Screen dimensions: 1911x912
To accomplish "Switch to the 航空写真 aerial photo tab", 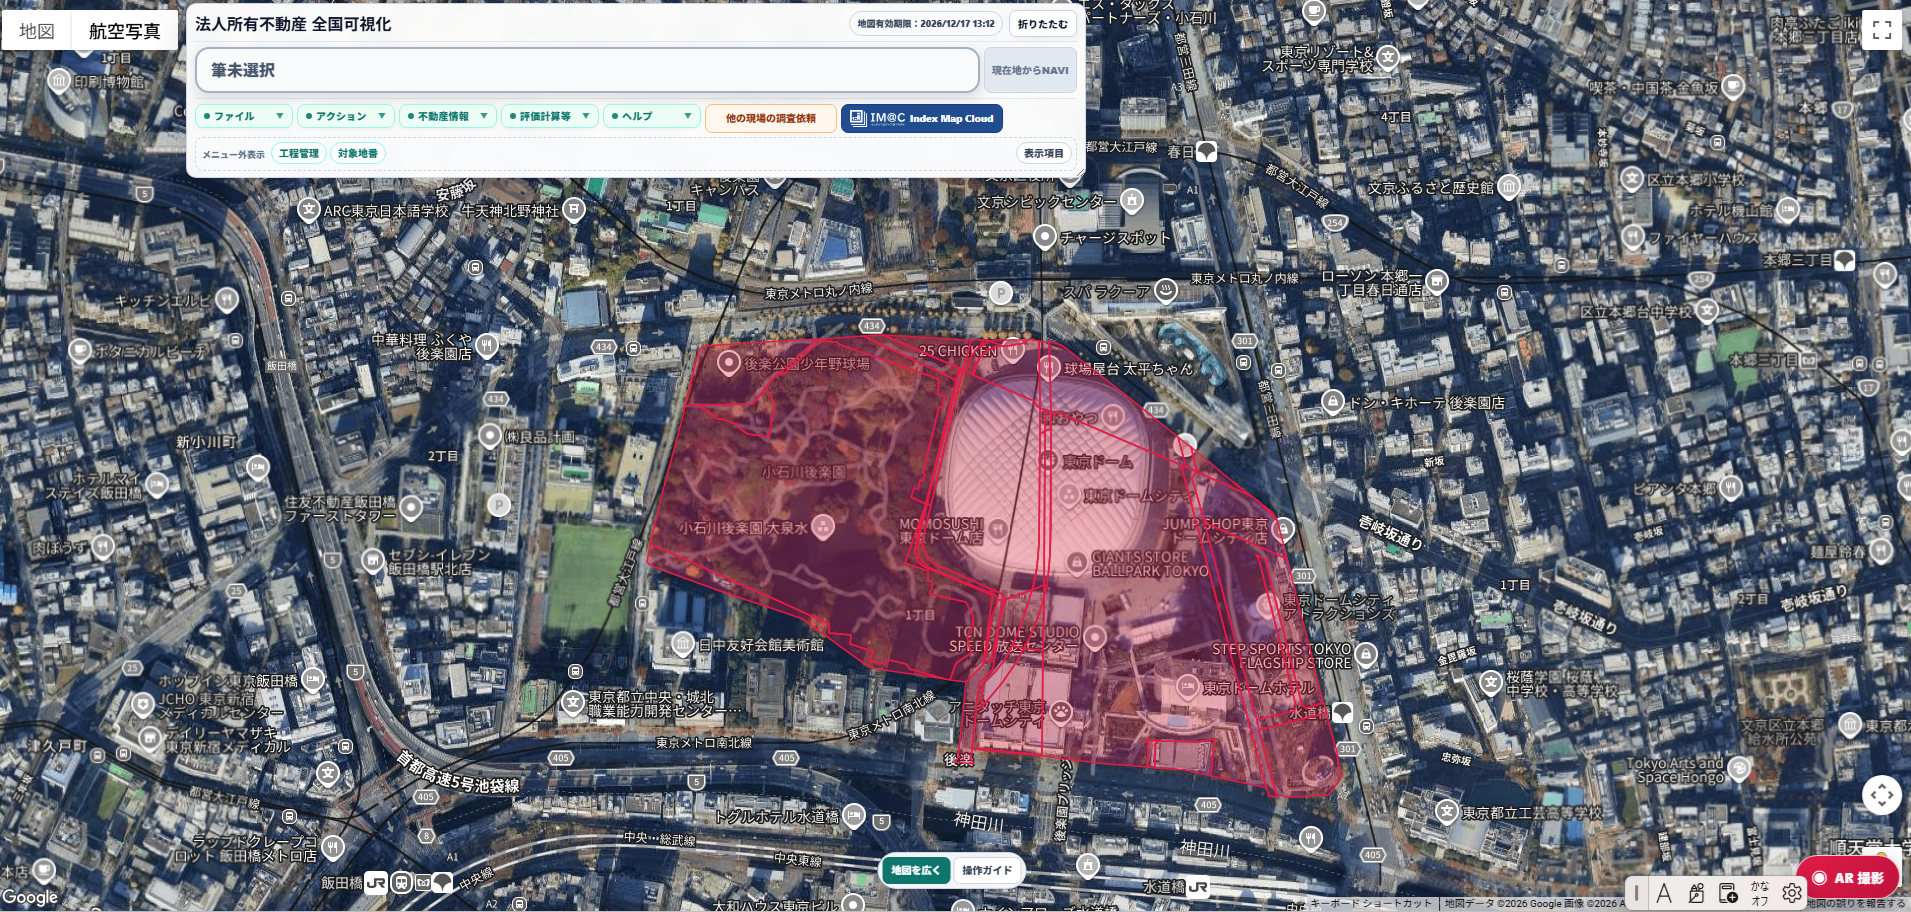I will 124,31.
